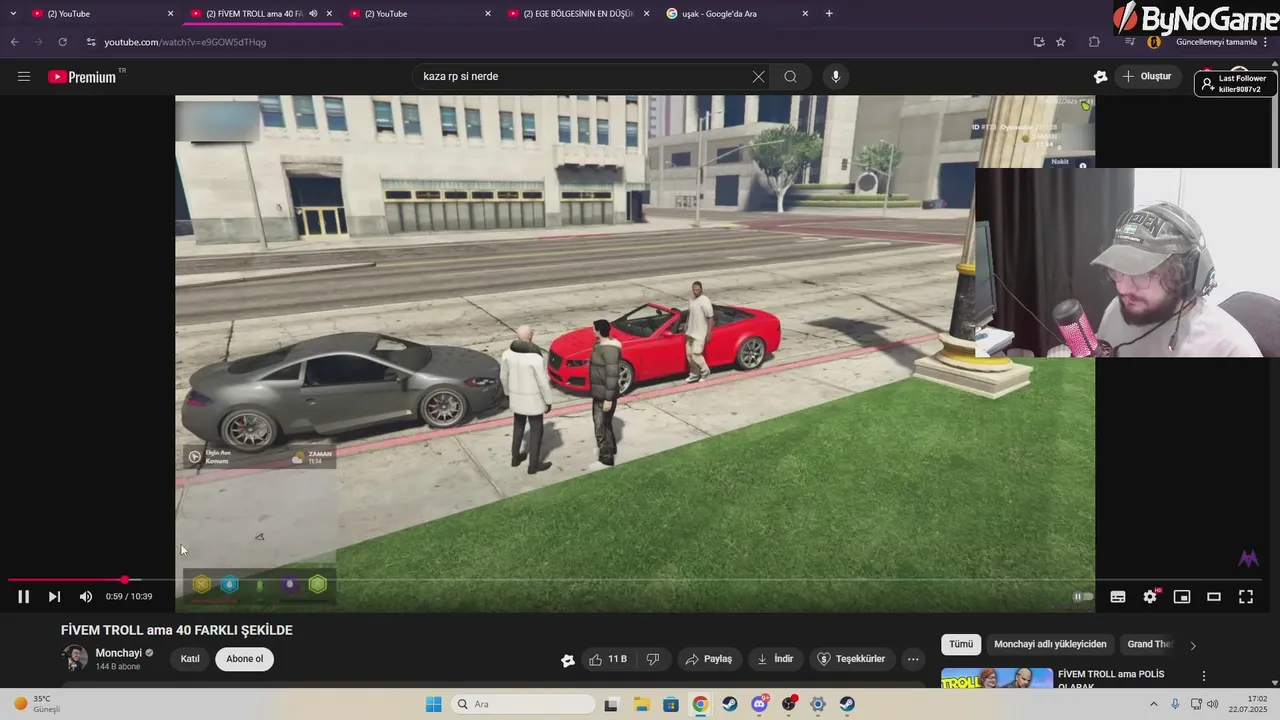Mute the video volume speaker icon
The image size is (1280, 720).
(x=86, y=597)
